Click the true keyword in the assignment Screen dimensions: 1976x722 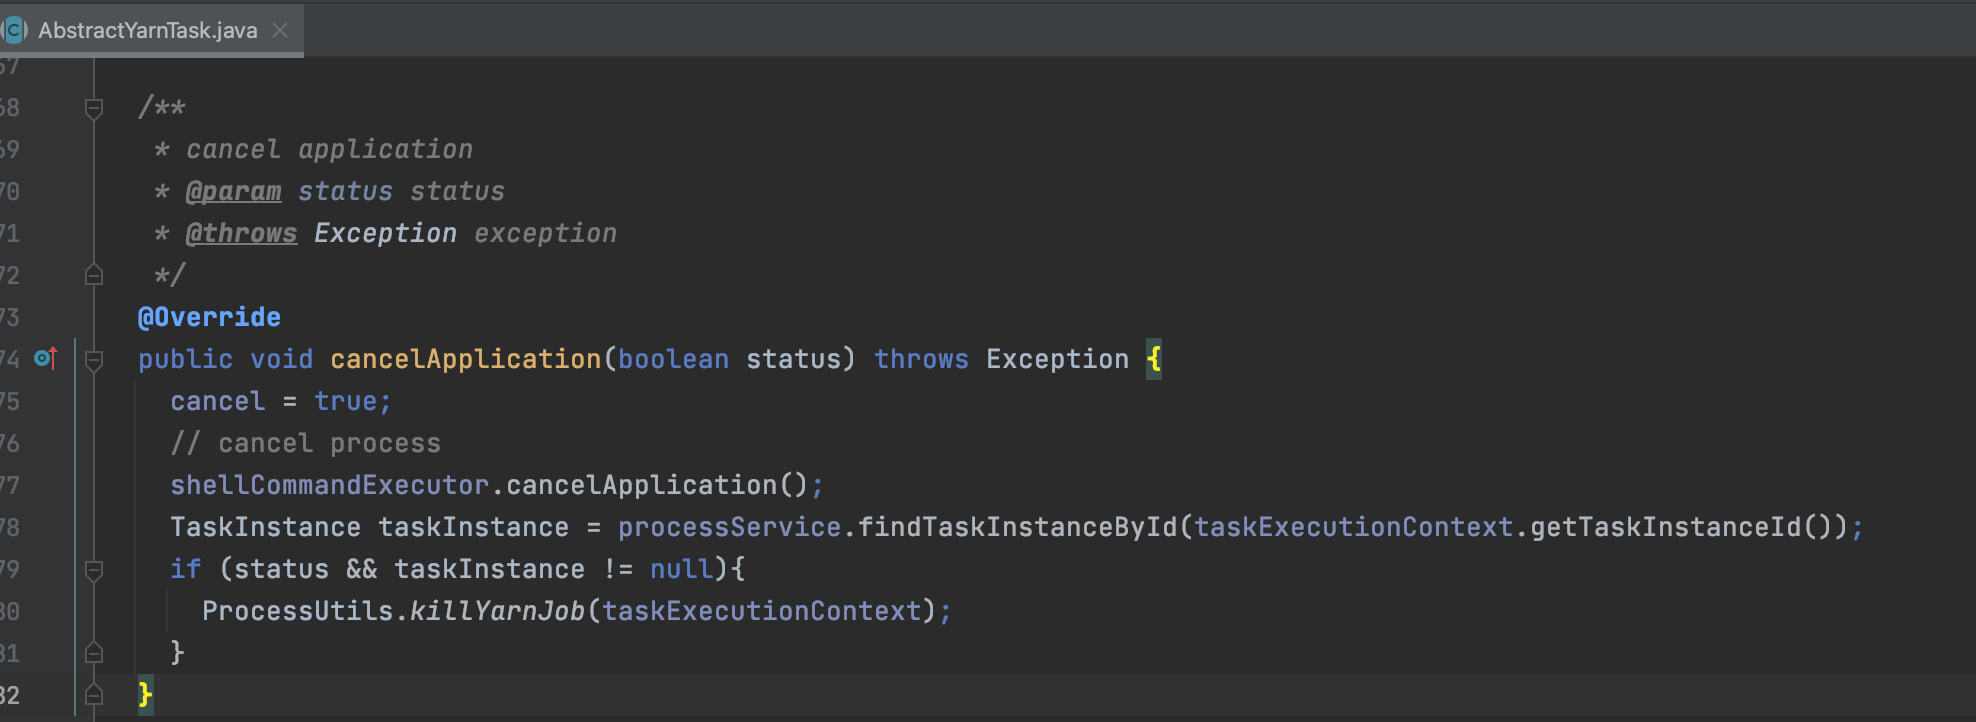coord(345,401)
